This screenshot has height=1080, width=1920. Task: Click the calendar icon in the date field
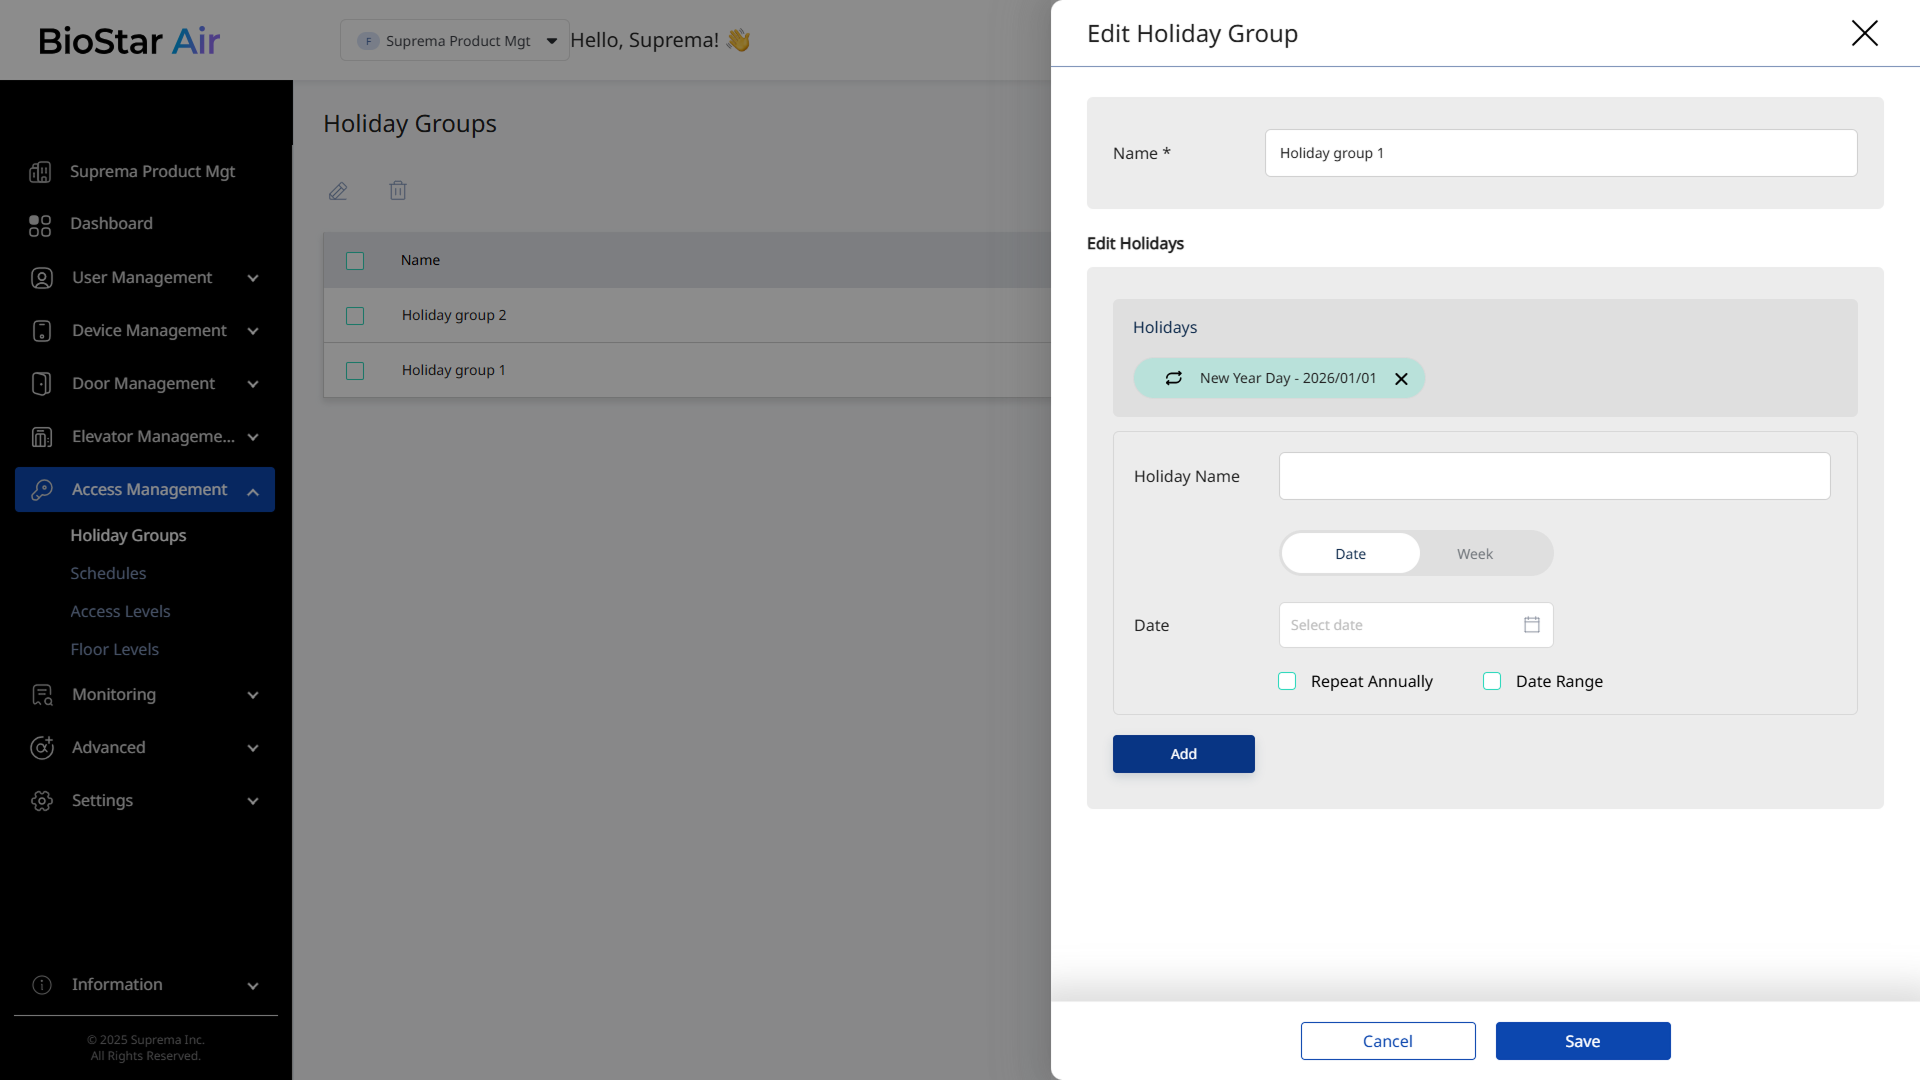point(1531,625)
